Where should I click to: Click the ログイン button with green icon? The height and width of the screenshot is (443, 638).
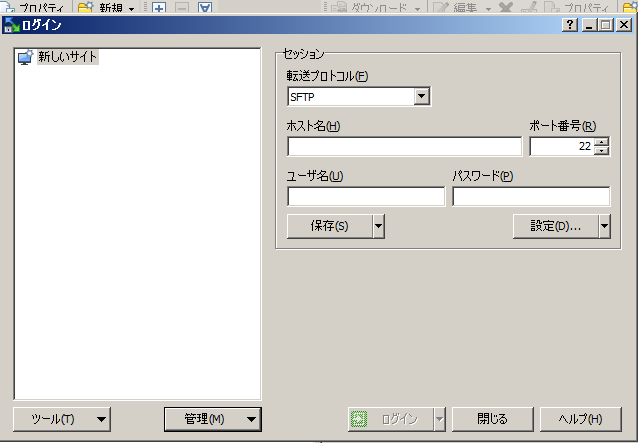391,419
